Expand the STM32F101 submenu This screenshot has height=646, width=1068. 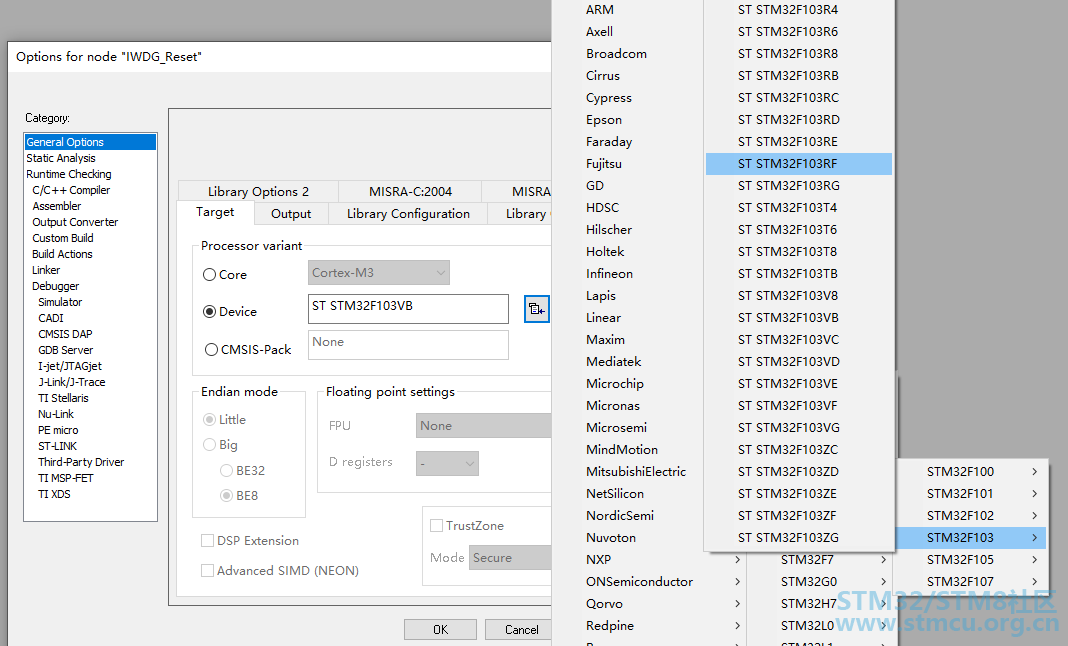[973, 493]
